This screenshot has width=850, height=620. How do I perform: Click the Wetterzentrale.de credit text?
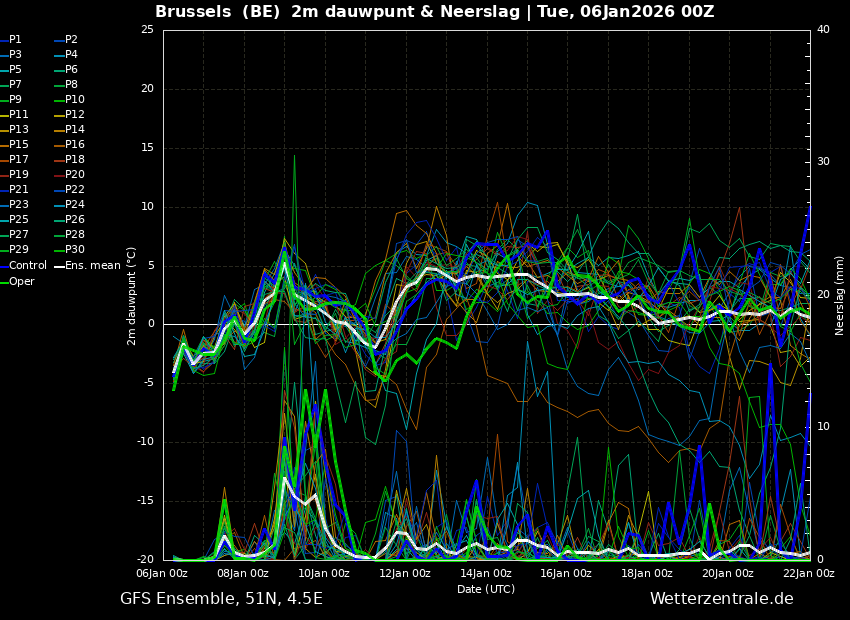[722, 599]
